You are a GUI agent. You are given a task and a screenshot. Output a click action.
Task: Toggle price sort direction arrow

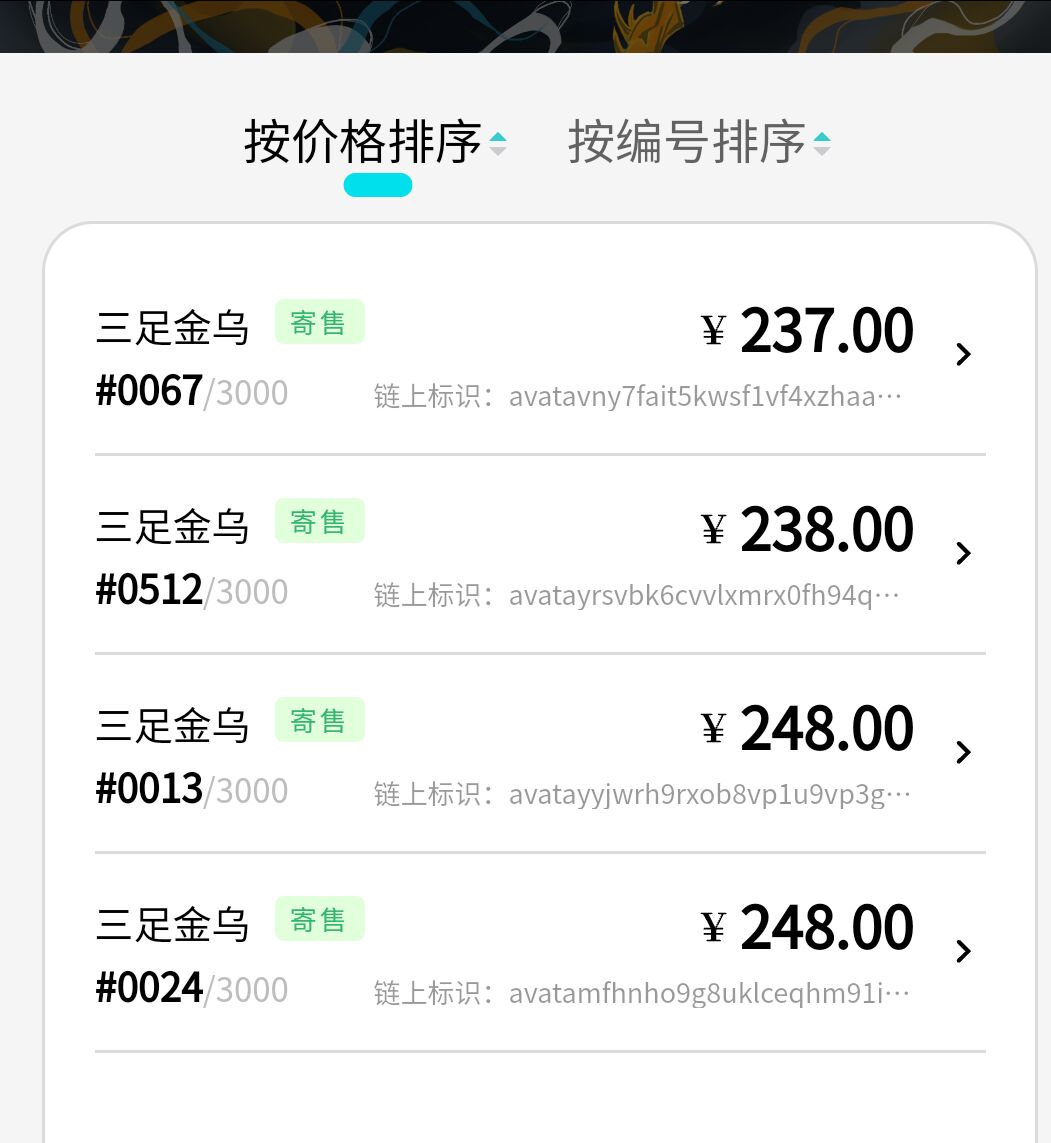pos(498,144)
